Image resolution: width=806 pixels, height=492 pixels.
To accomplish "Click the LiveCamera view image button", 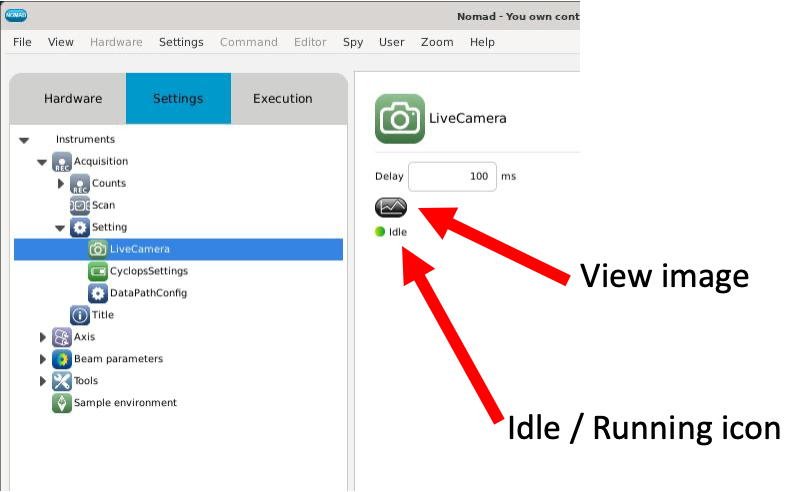I will click(x=391, y=207).
